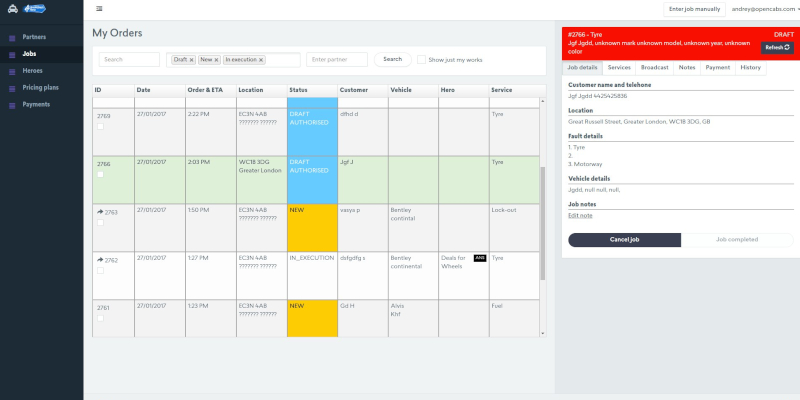Switch to the Broadcast tab
This screenshot has width=800, height=400.
pyautogui.click(x=655, y=68)
